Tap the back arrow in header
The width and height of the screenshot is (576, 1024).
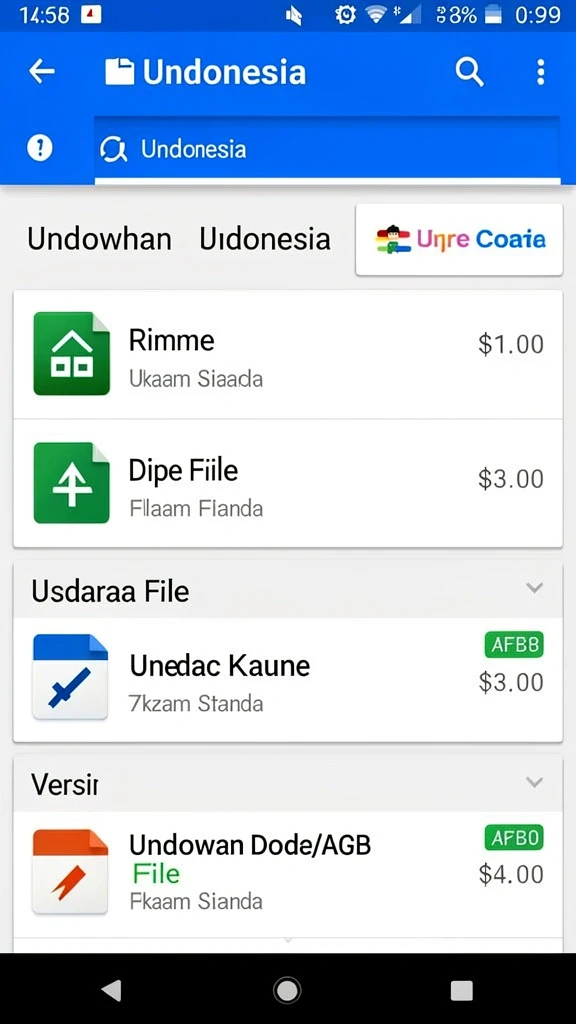[x=42, y=72]
